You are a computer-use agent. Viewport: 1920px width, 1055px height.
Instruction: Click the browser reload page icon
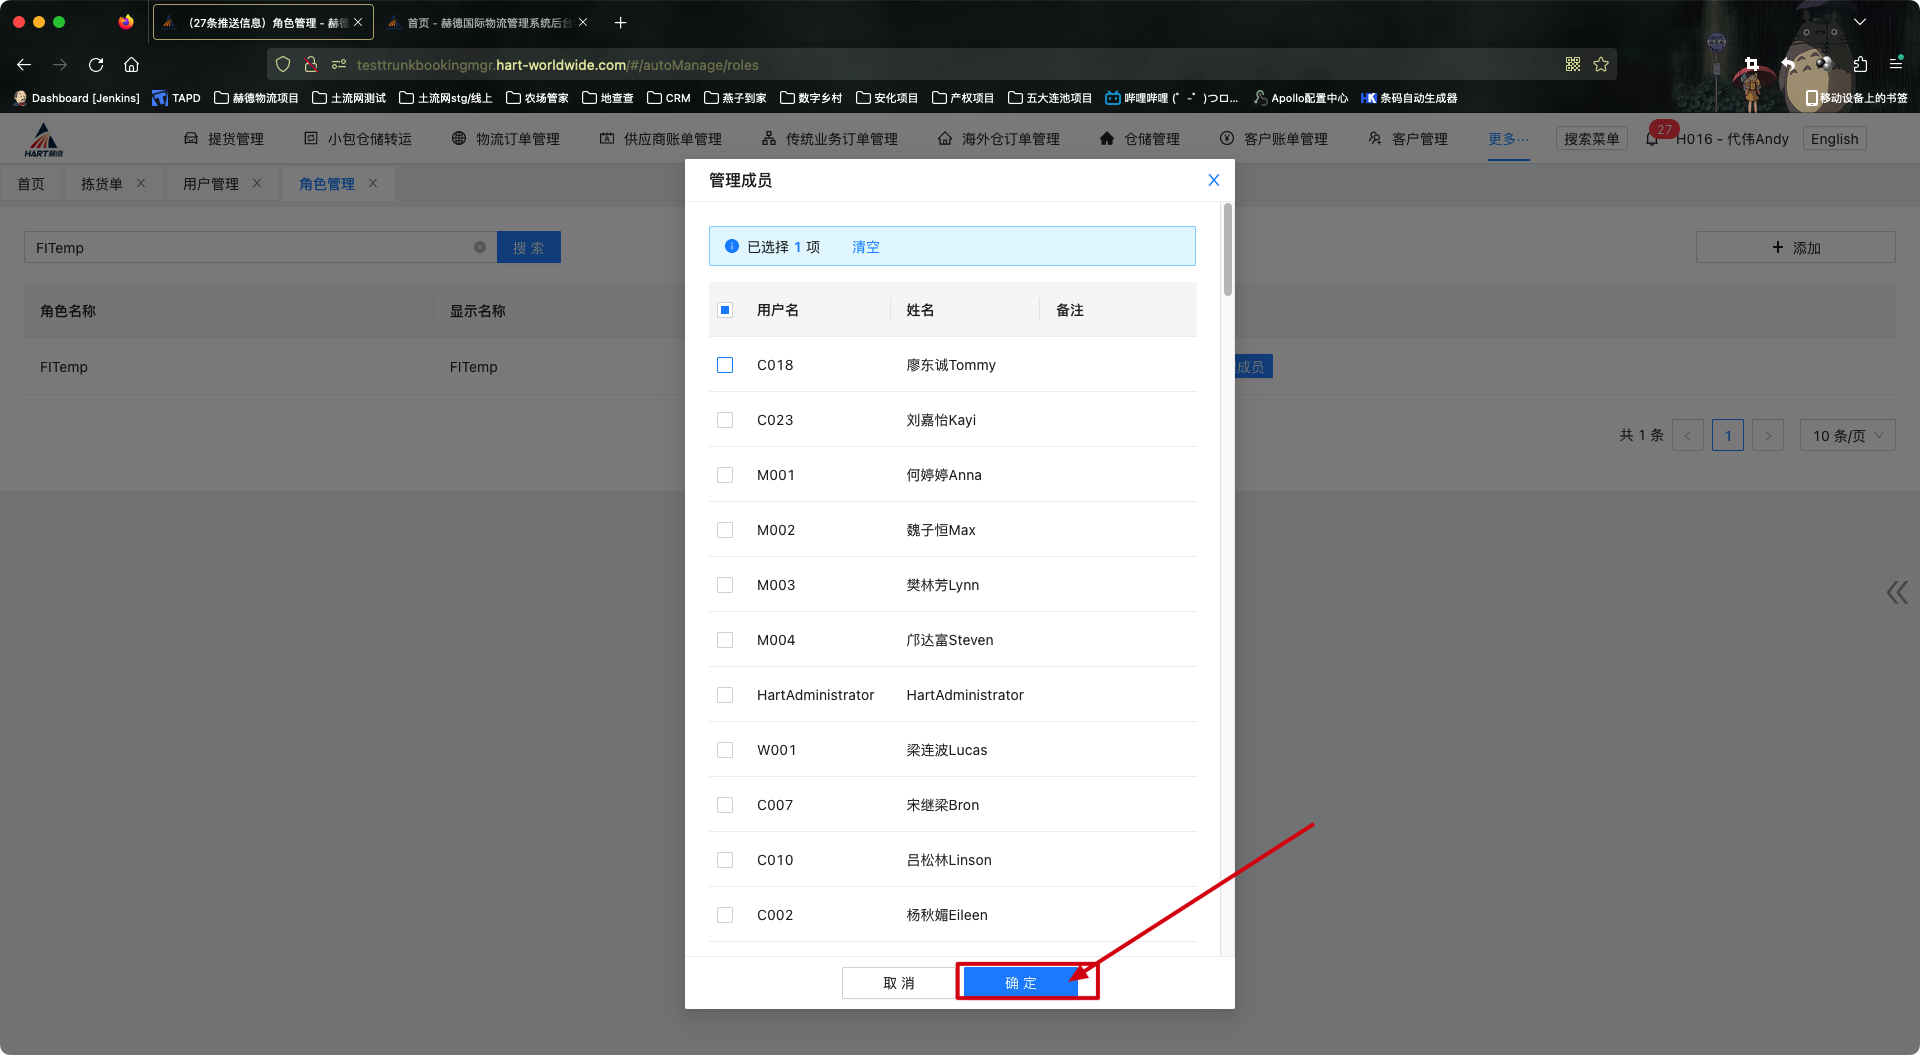pos(96,65)
